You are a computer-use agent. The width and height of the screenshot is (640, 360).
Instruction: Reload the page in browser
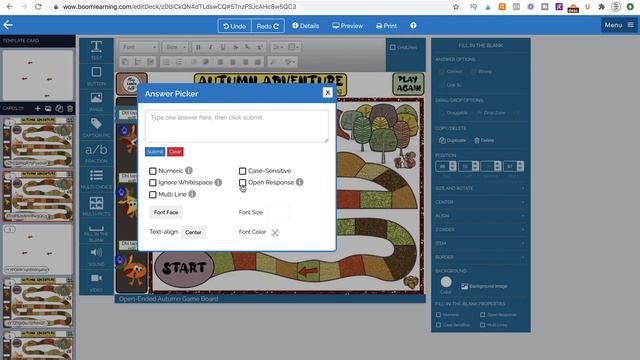38,7
